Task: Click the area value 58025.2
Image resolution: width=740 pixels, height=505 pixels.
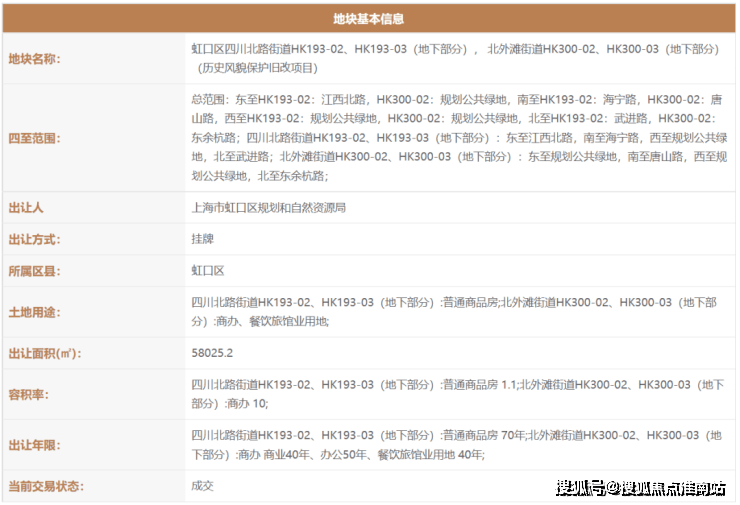Action: 212,353
